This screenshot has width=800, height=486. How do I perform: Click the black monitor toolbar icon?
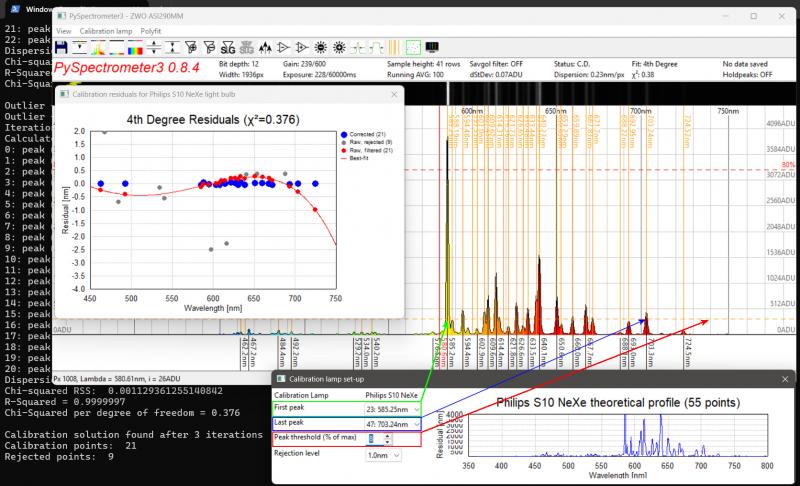(433, 47)
